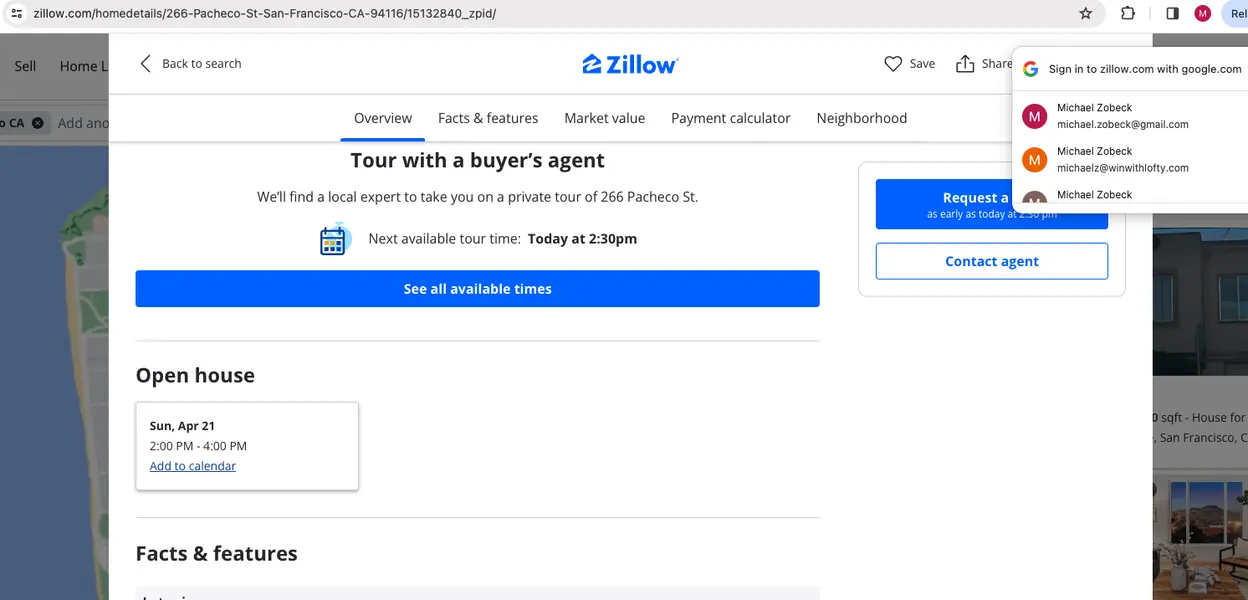
Task: Jump to the Neighborhood tab
Action: (861, 118)
